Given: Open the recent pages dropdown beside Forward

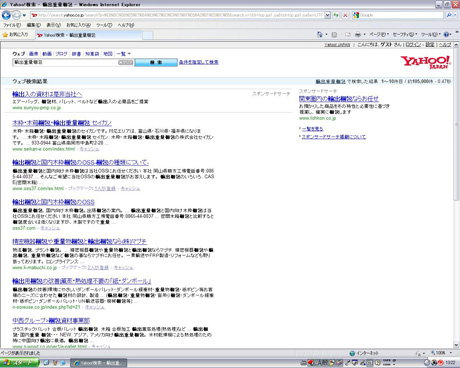Looking at the screenshot, I should (x=24, y=15).
